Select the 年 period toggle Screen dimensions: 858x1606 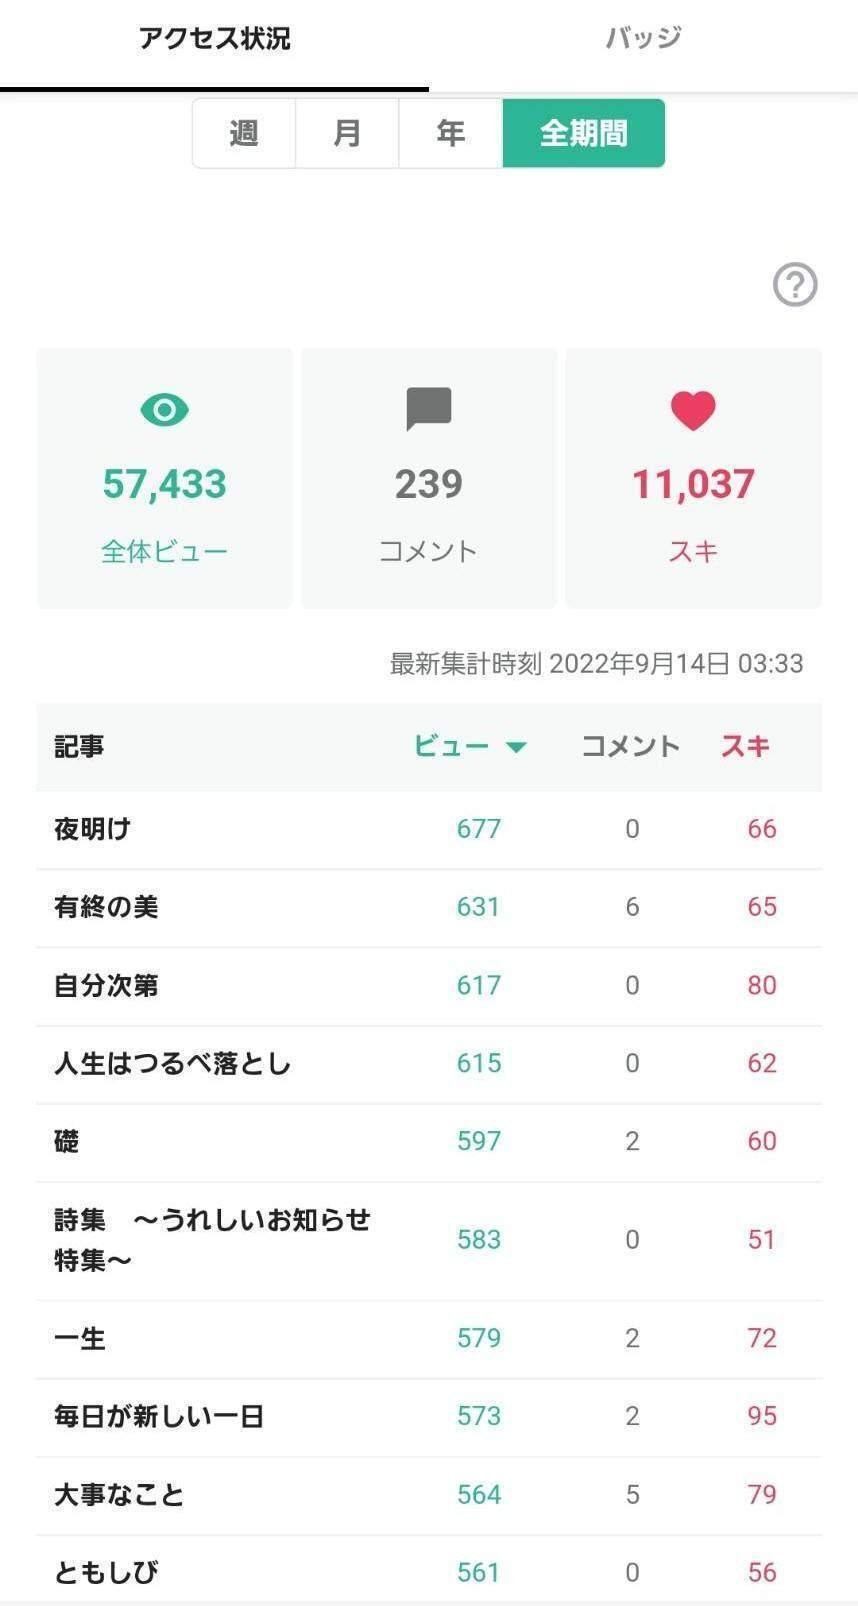click(x=450, y=133)
